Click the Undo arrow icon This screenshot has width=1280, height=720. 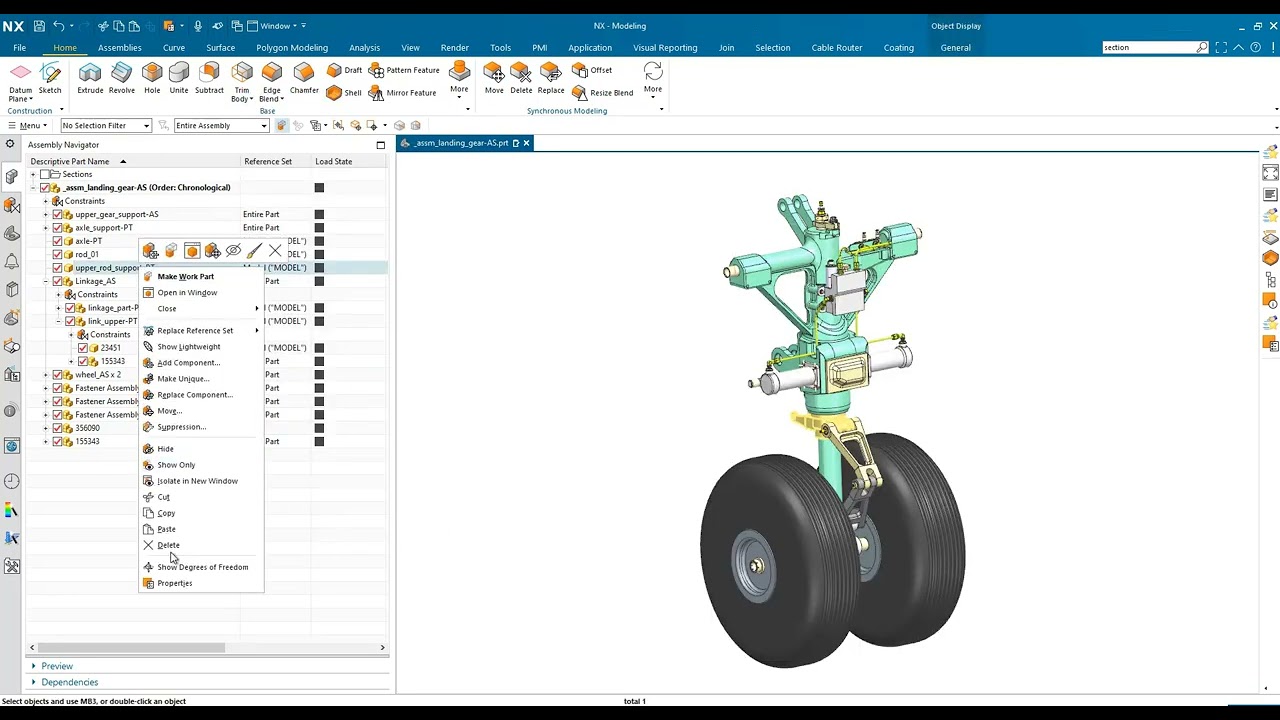coord(59,26)
